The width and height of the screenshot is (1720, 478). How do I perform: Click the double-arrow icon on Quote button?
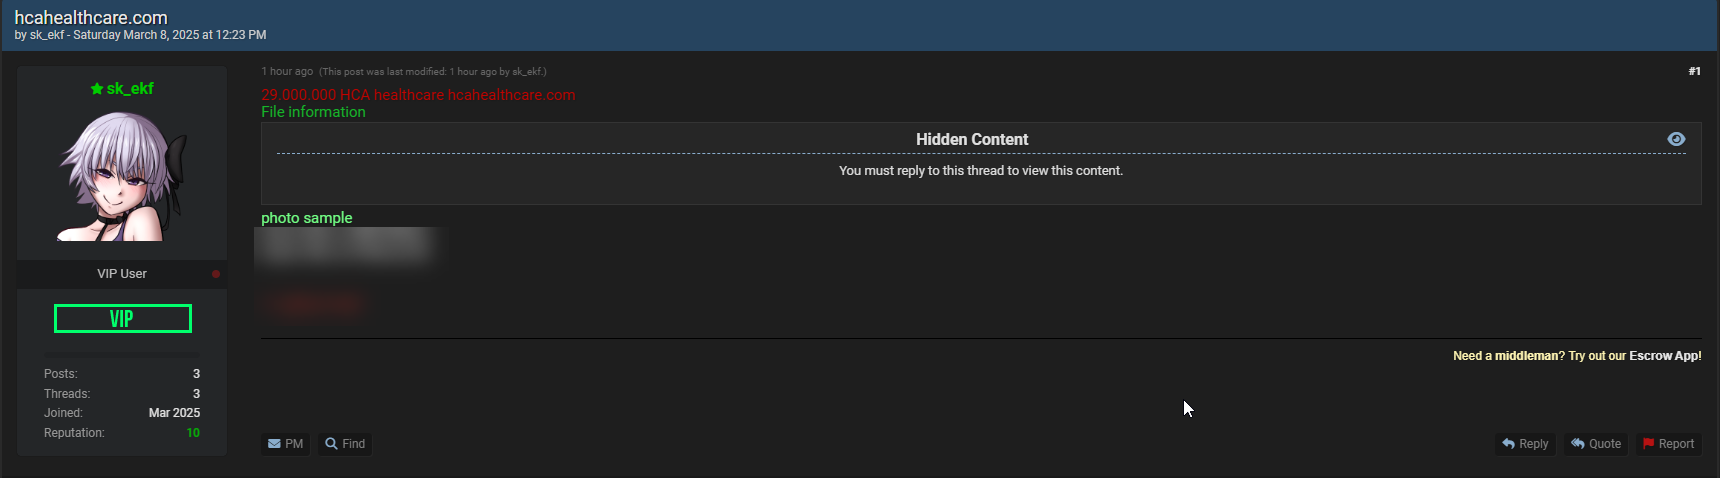(1577, 444)
